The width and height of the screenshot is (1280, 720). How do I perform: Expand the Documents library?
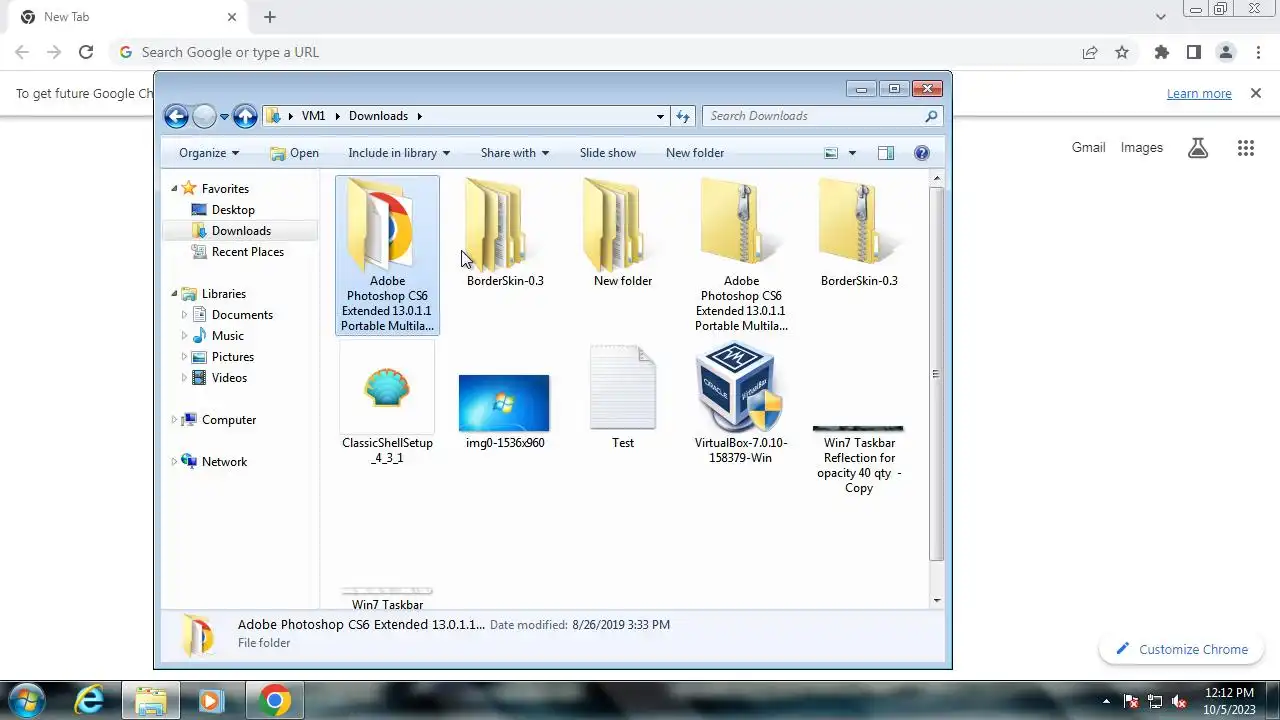(x=184, y=315)
